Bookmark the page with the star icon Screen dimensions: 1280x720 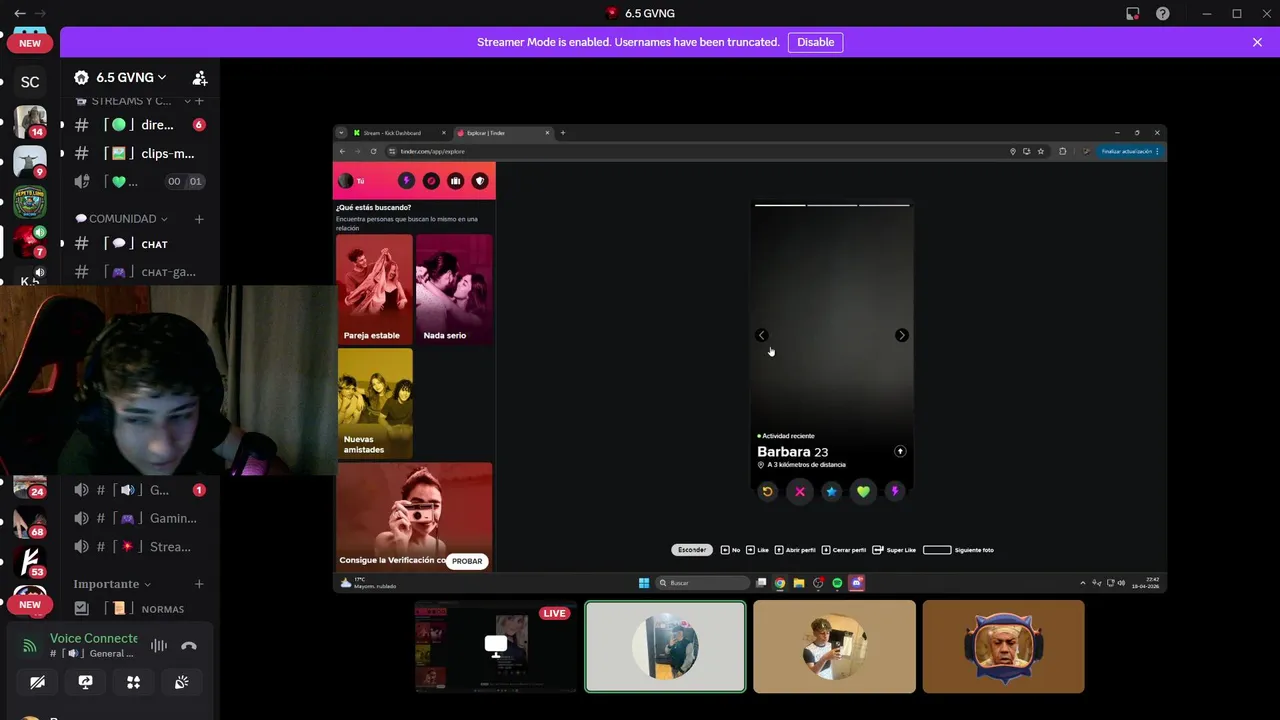click(1041, 151)
